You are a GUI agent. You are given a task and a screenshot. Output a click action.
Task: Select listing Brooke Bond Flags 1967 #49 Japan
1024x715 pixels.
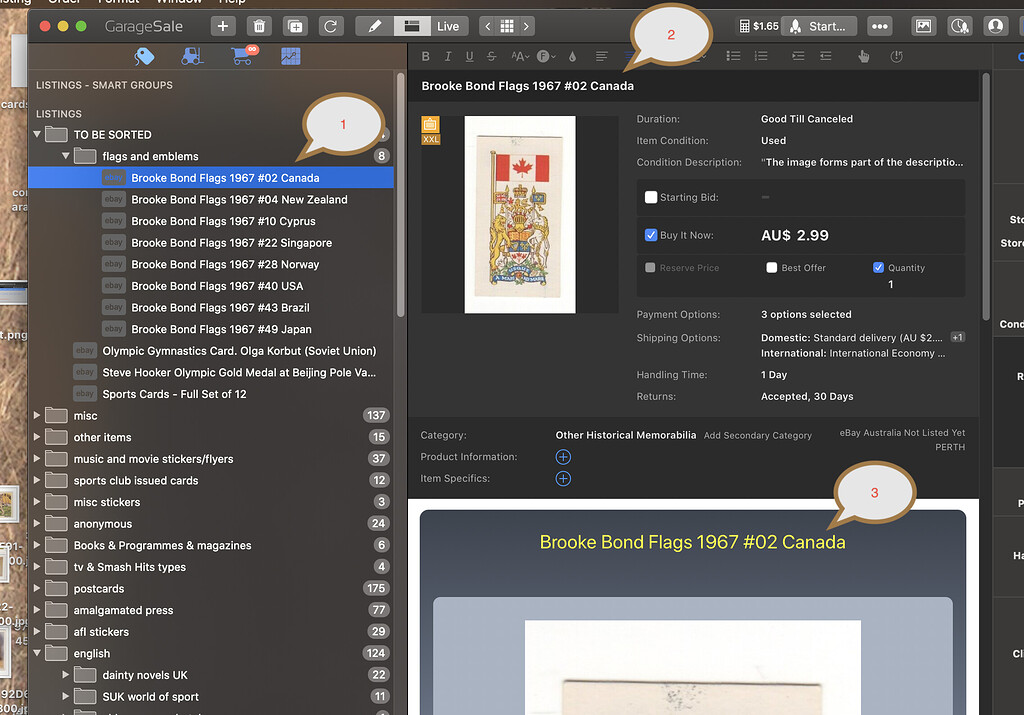click(211, 329)
